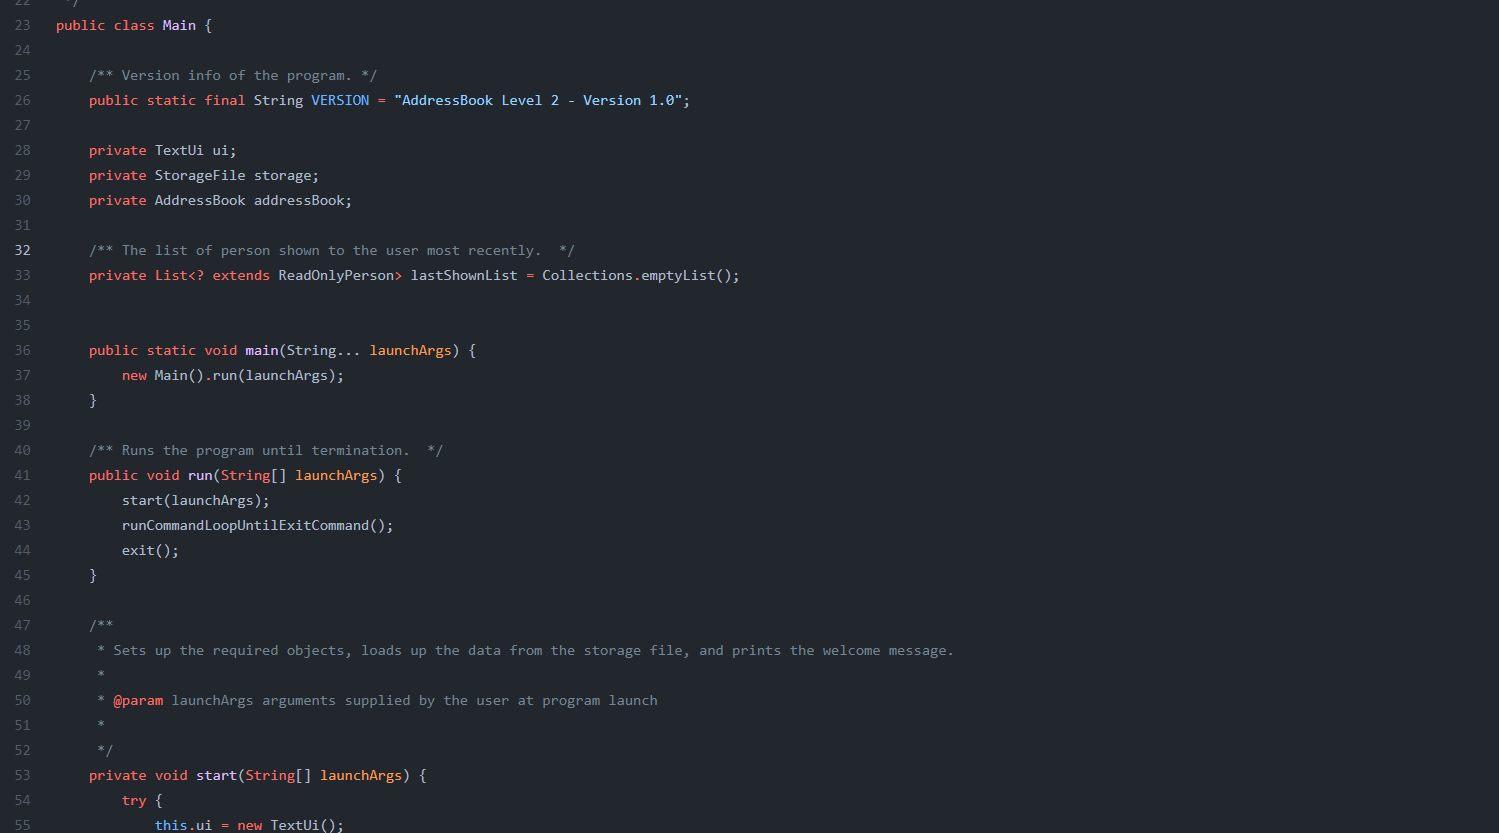Click the TextUi type on the ui field
This screenshot has width=1499, height=833.
(179, 150)
